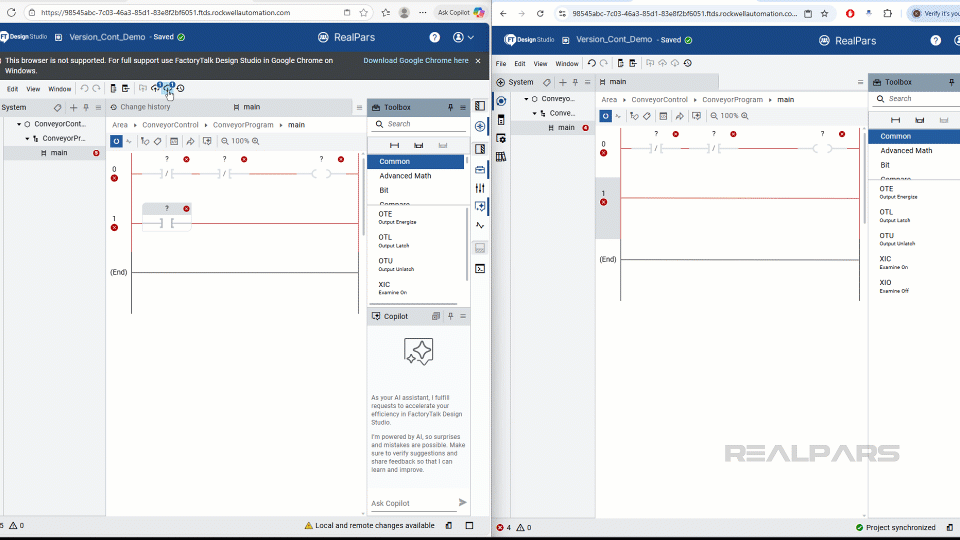This screenshot has width=960, height=540.
Task: Click the library icon in right window left sidebar
Action: tap(501, 157)
